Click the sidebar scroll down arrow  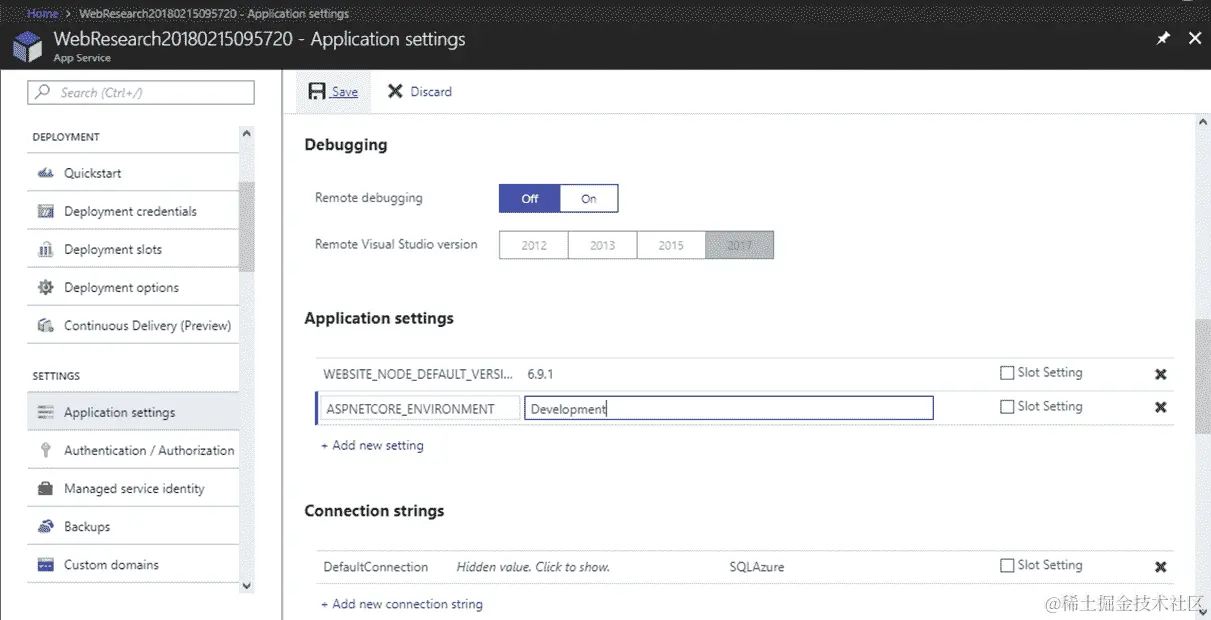(x=247, y=586)
